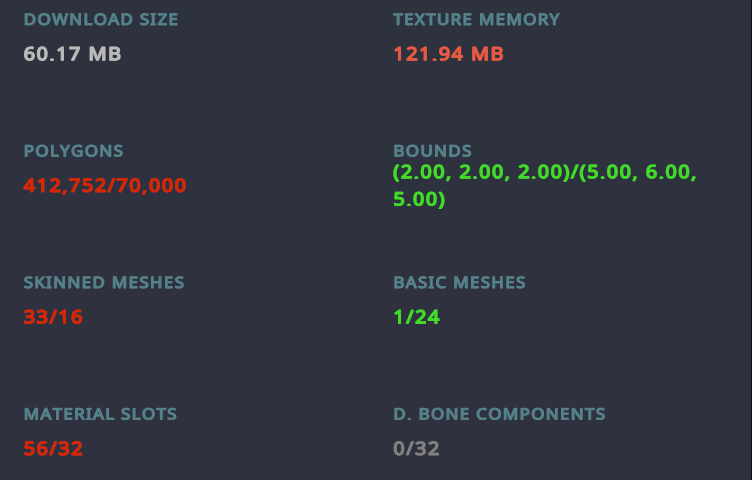Click the MB unit next to 60.17
752x480 pixels.
pyautogui.click(x=105, y=54)
